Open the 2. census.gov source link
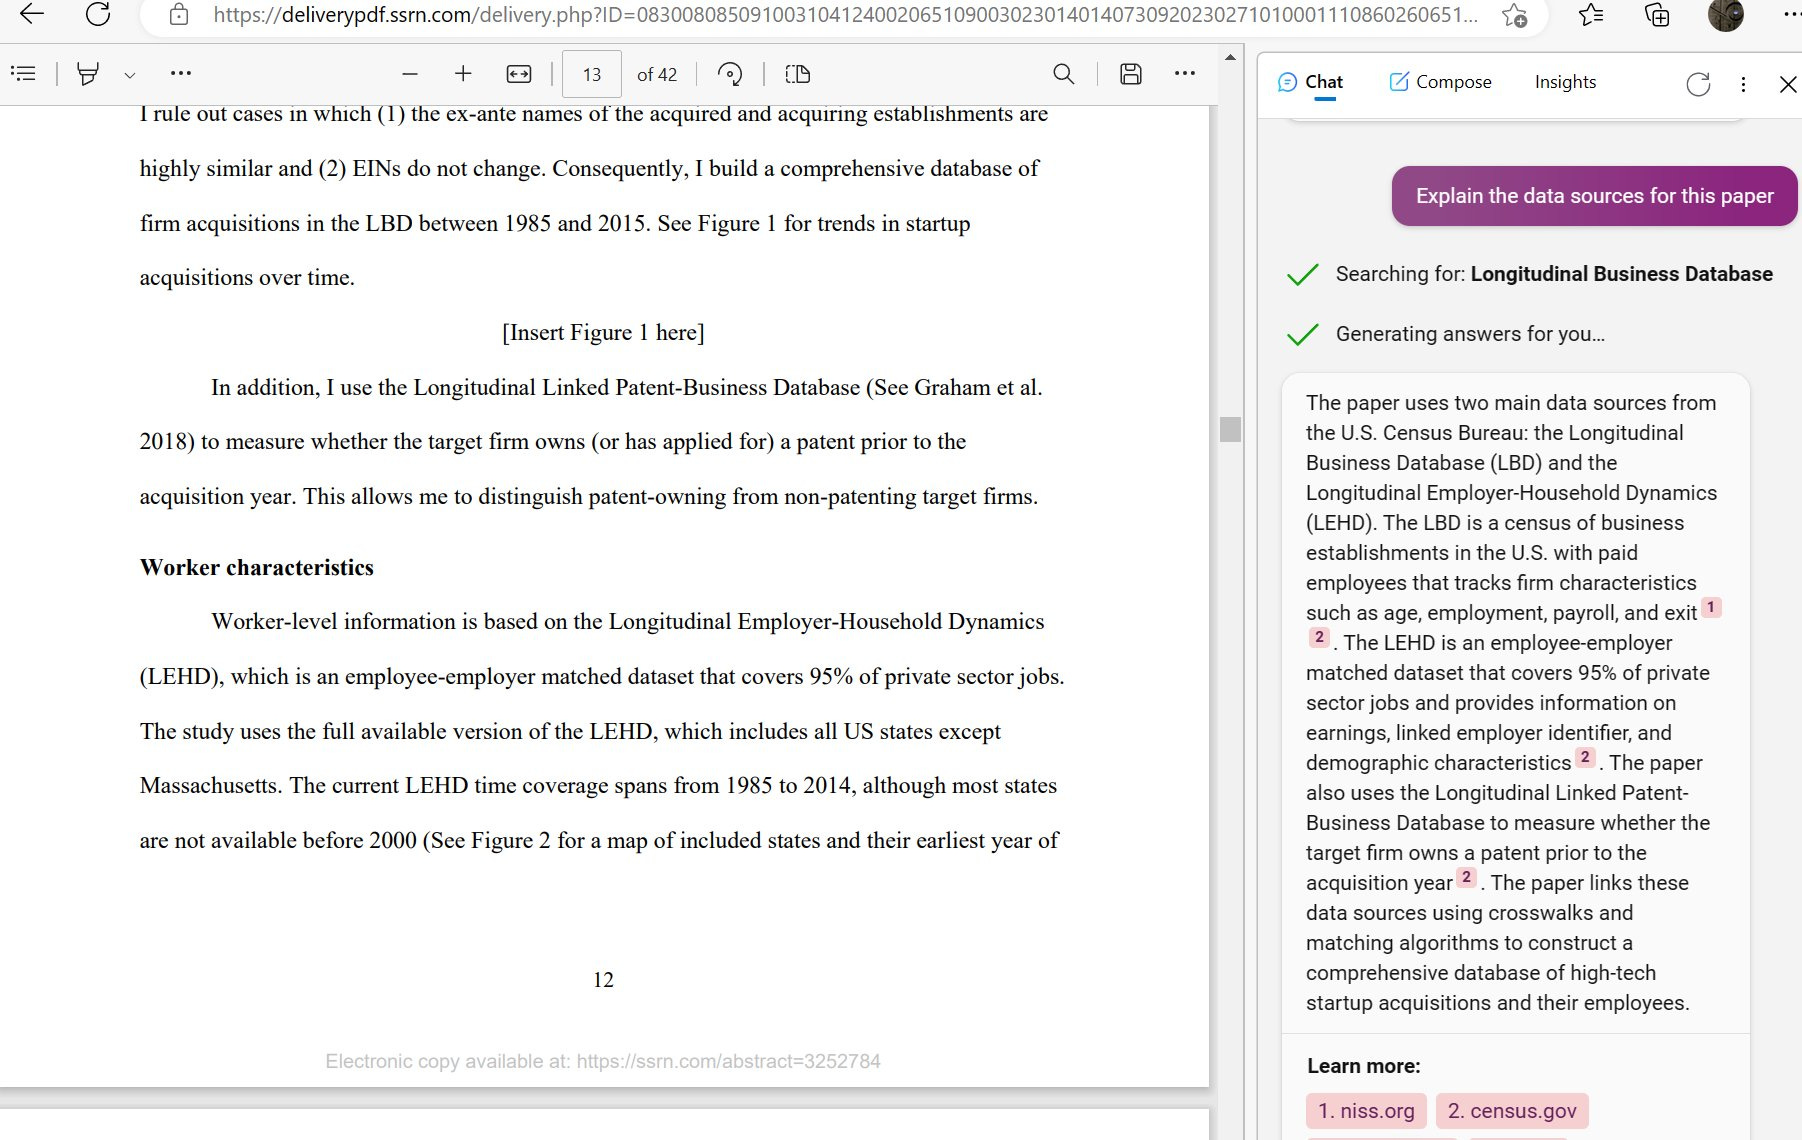Image resolution: width=1802 pixels, height=1140 pixels. point(1512,1111)
